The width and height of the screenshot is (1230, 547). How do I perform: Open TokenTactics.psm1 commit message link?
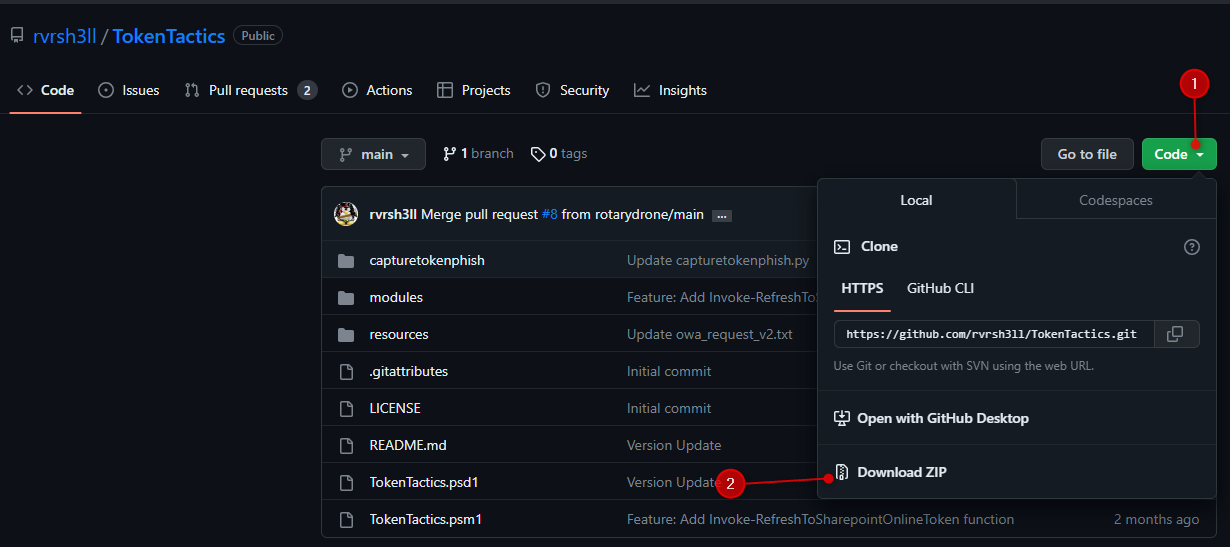tap(820, 519)
